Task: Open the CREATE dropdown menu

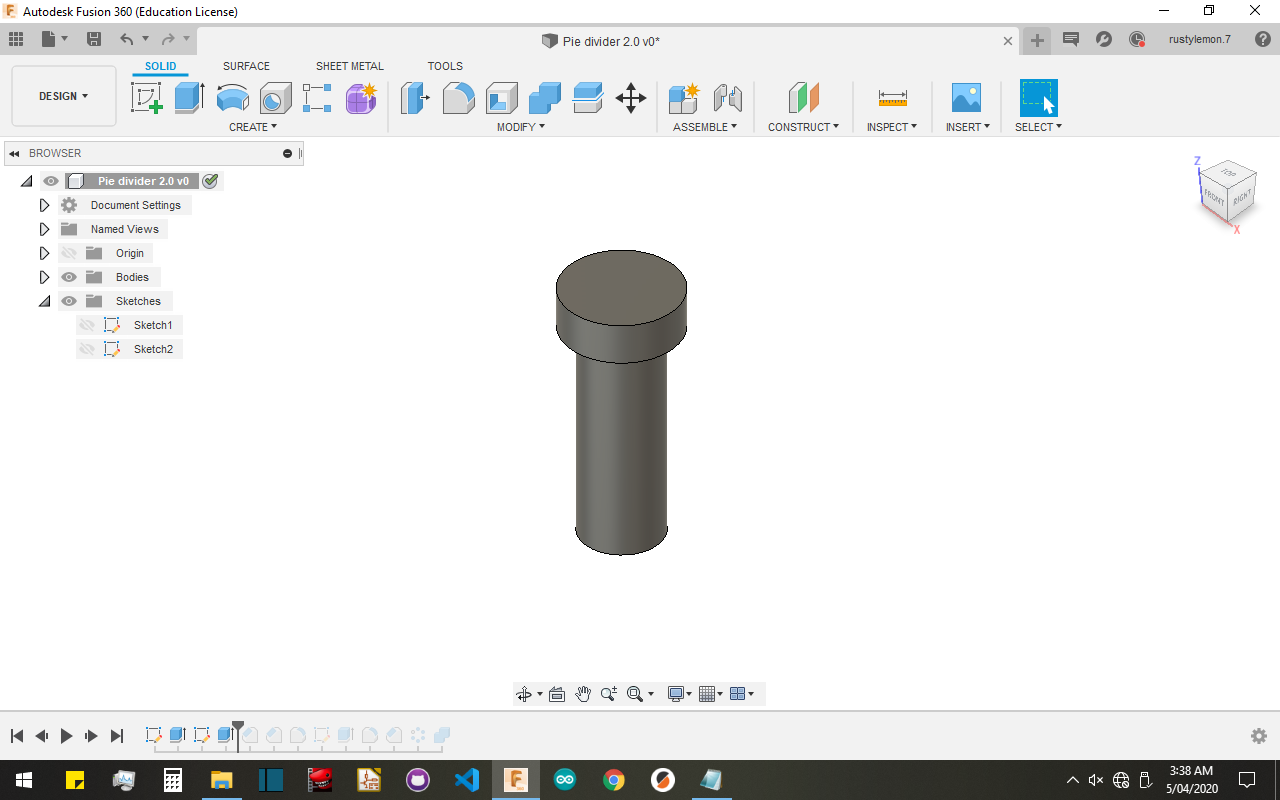Action: [253, 127]
